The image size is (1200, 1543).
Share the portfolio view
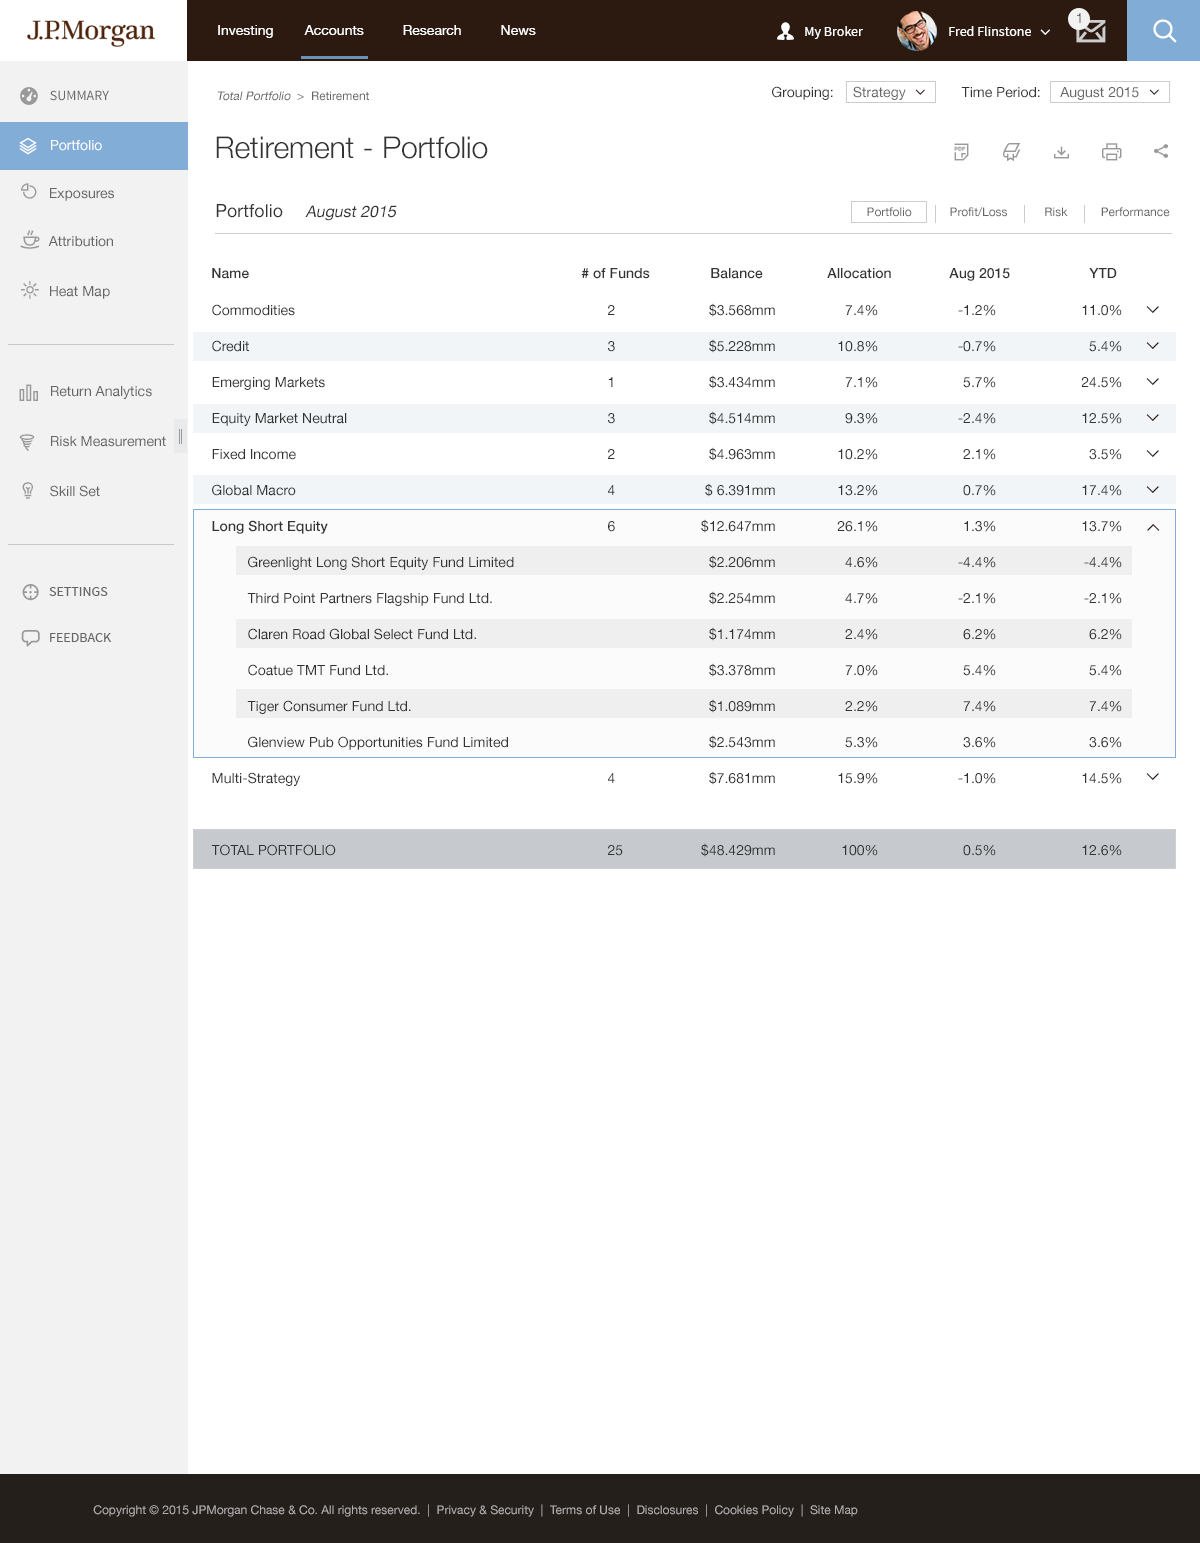pyautogui.click(x=1160, y=151)
